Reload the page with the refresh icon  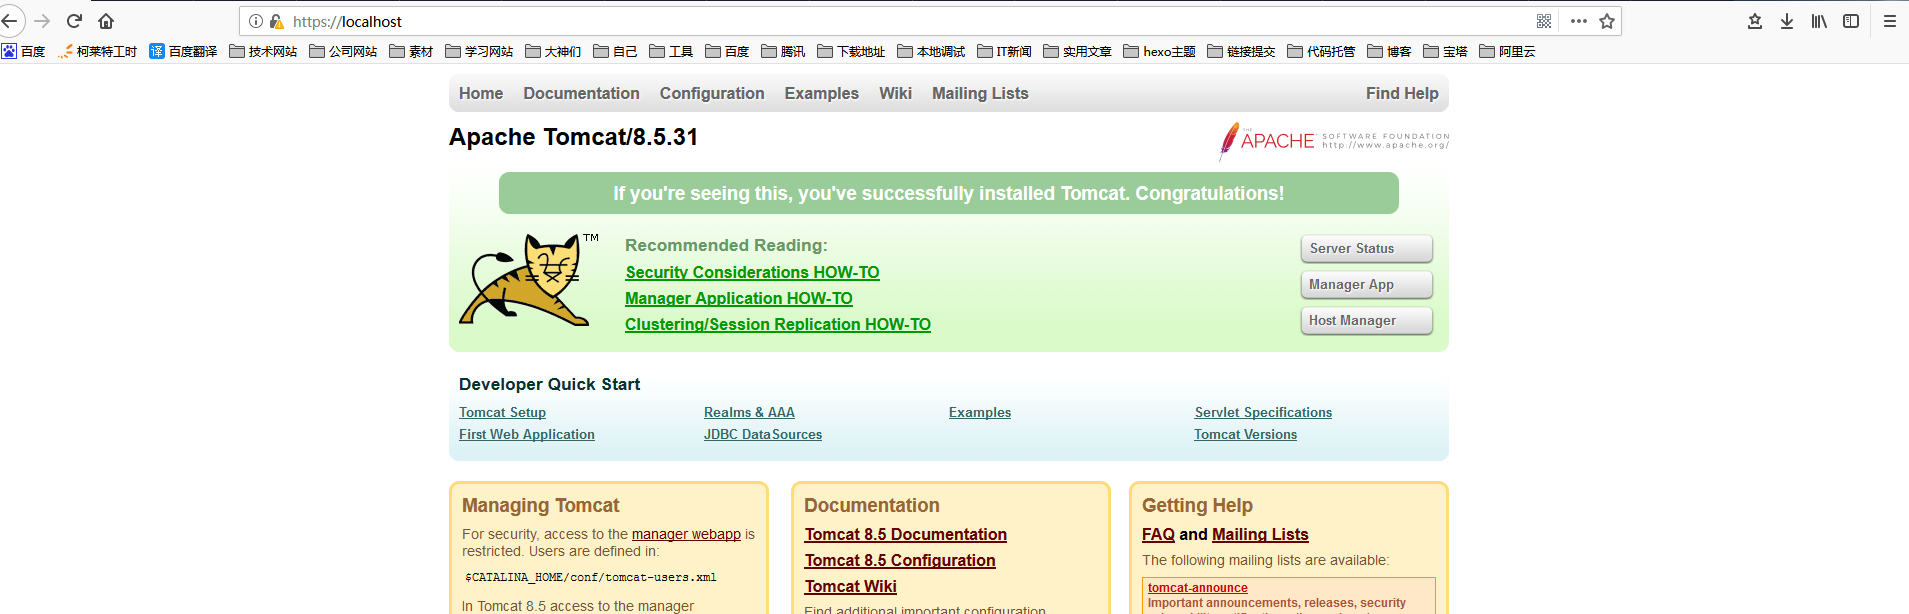pyautogui.click(x=74, y=21)
